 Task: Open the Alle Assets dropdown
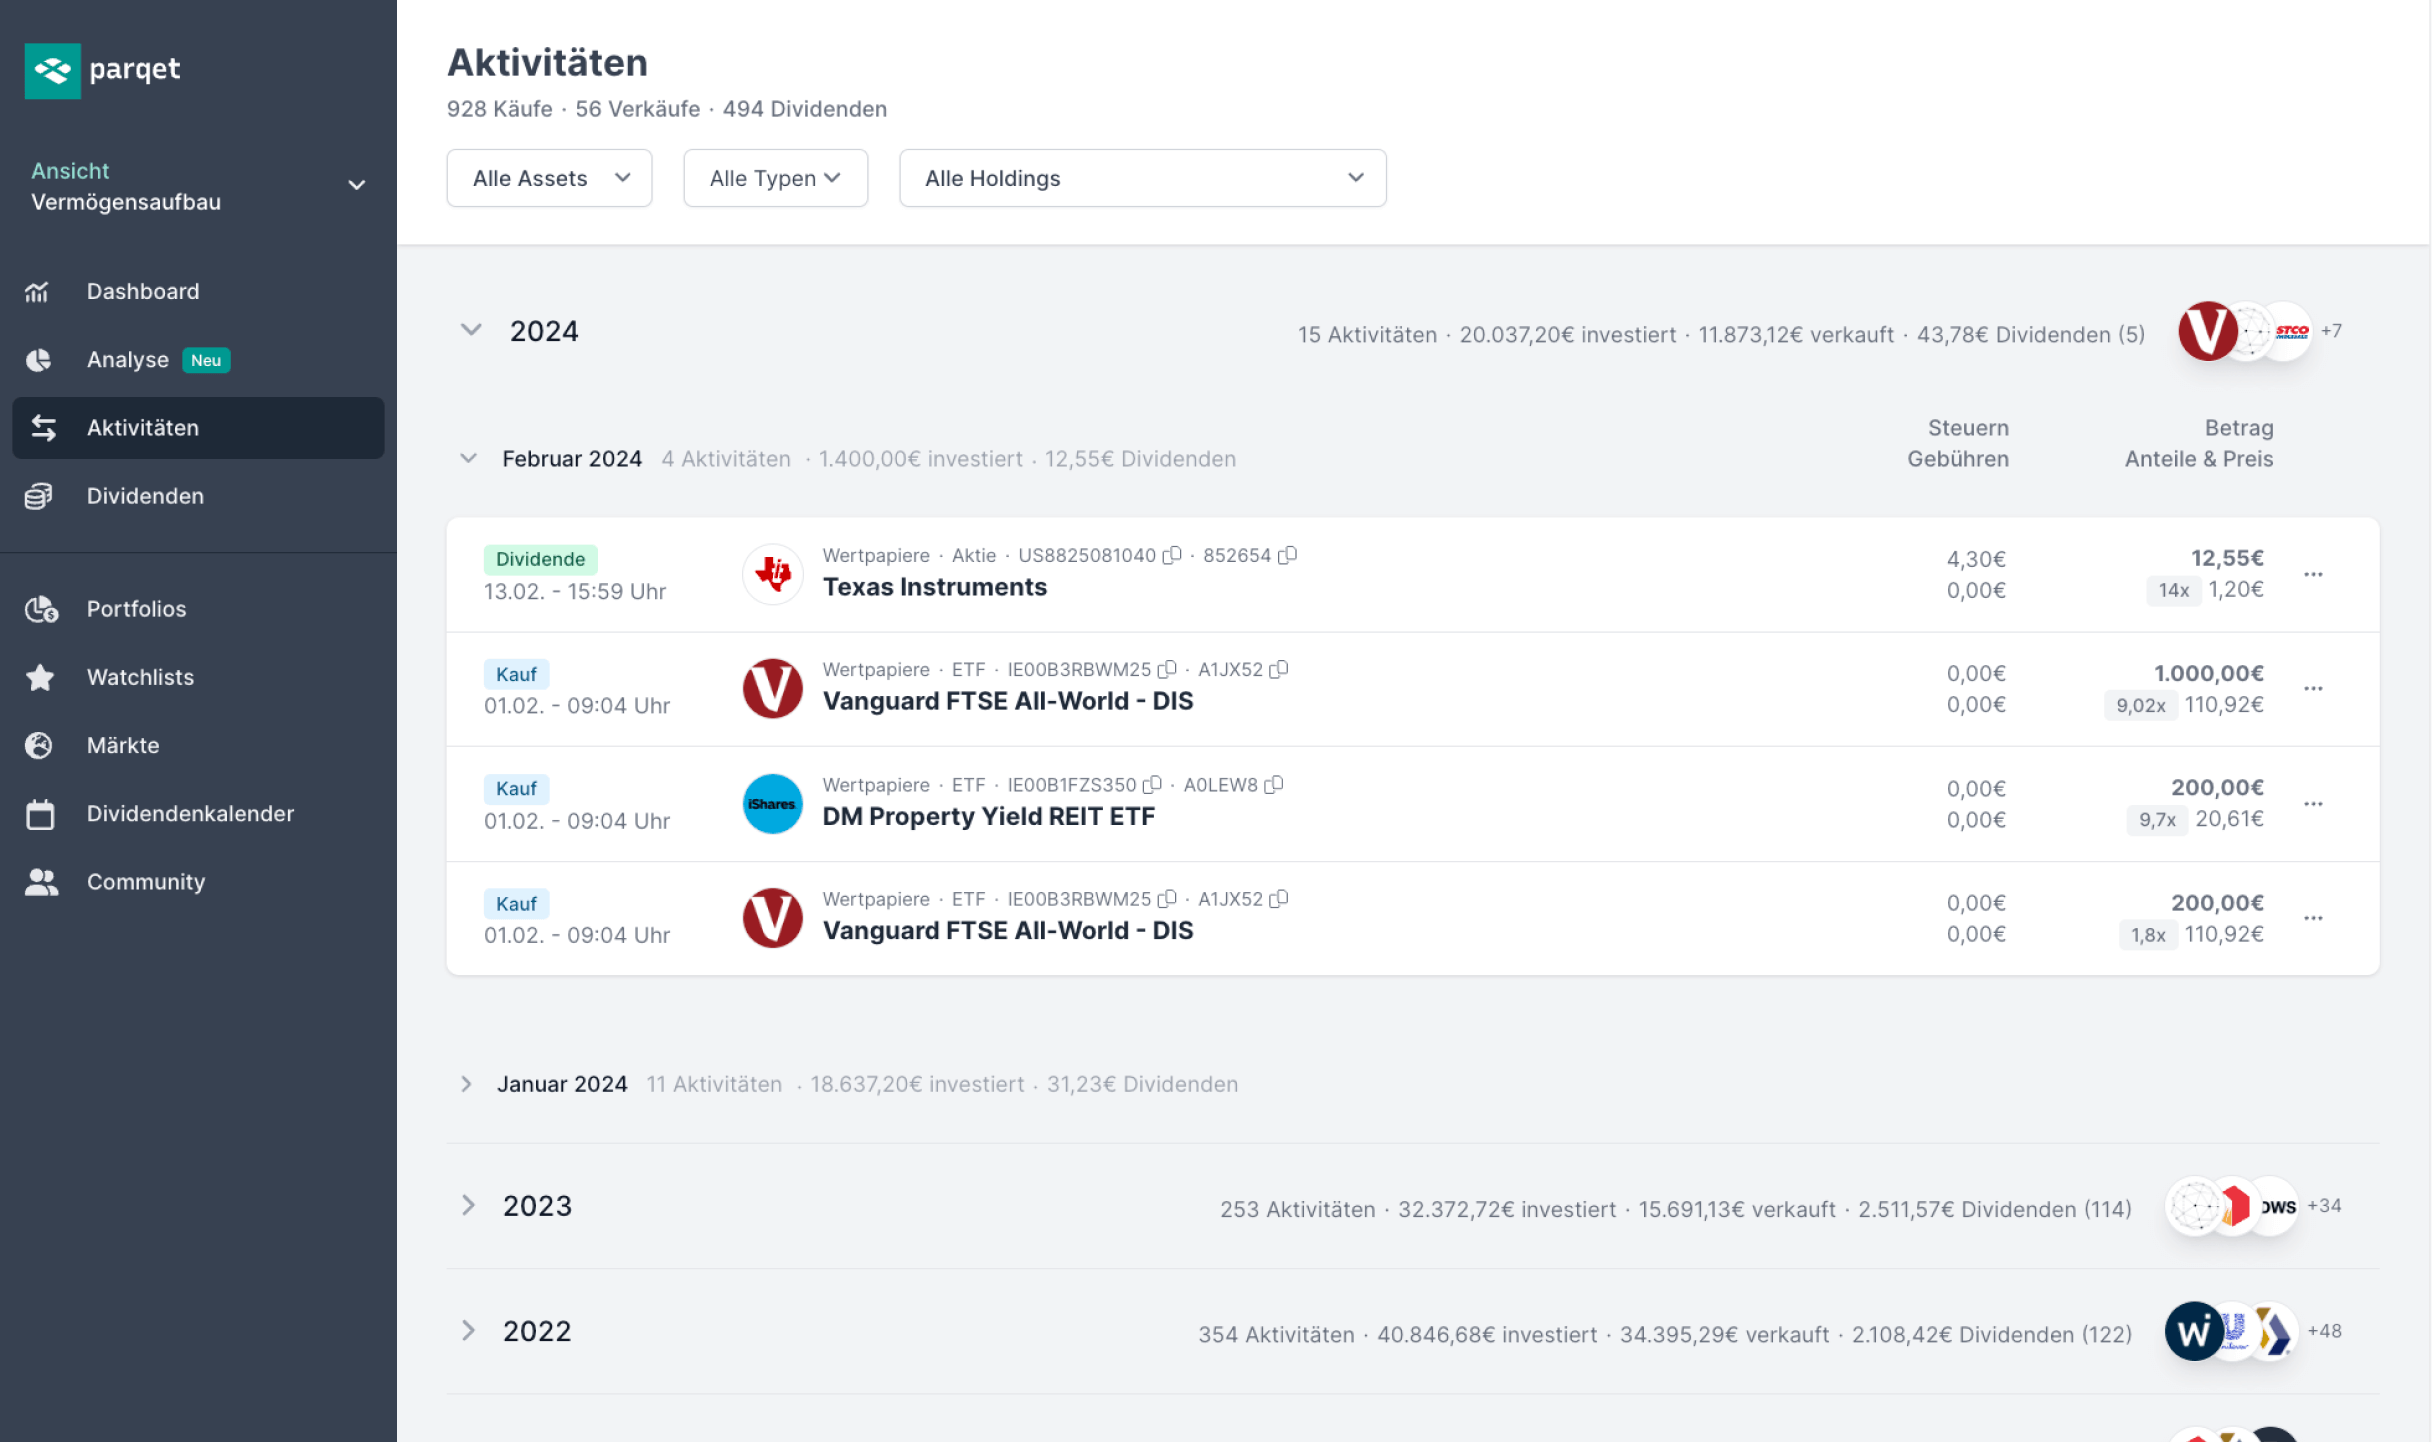[x=549, y=178]
